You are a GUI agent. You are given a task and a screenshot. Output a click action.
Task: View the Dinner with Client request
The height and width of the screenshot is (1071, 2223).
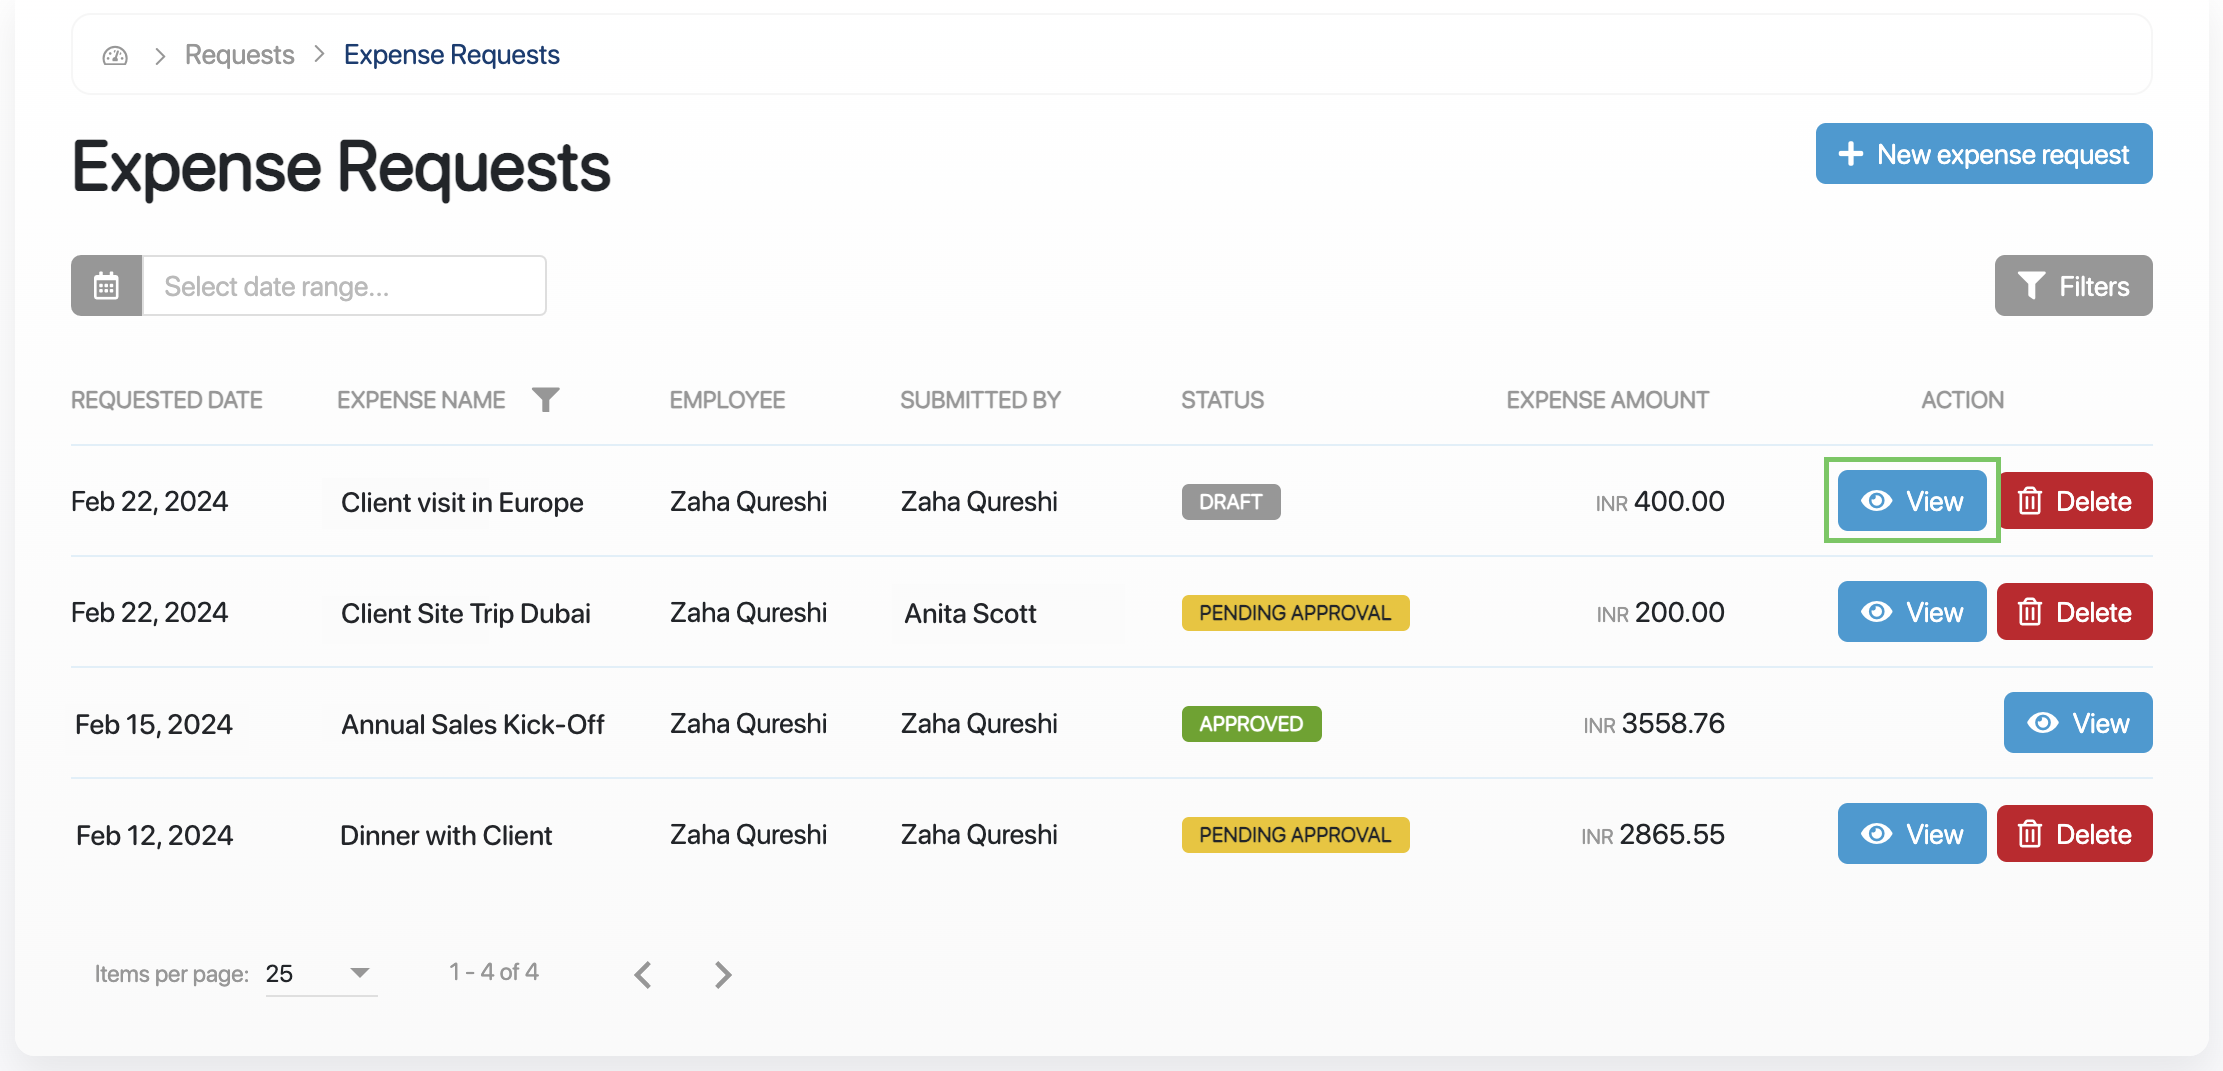pyautogui.click(x=1911, y=834)
